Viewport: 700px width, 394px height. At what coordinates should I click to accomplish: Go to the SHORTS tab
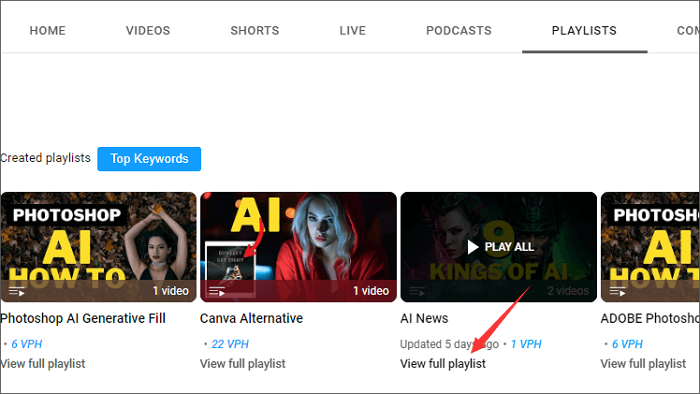[x=254, y=30]
